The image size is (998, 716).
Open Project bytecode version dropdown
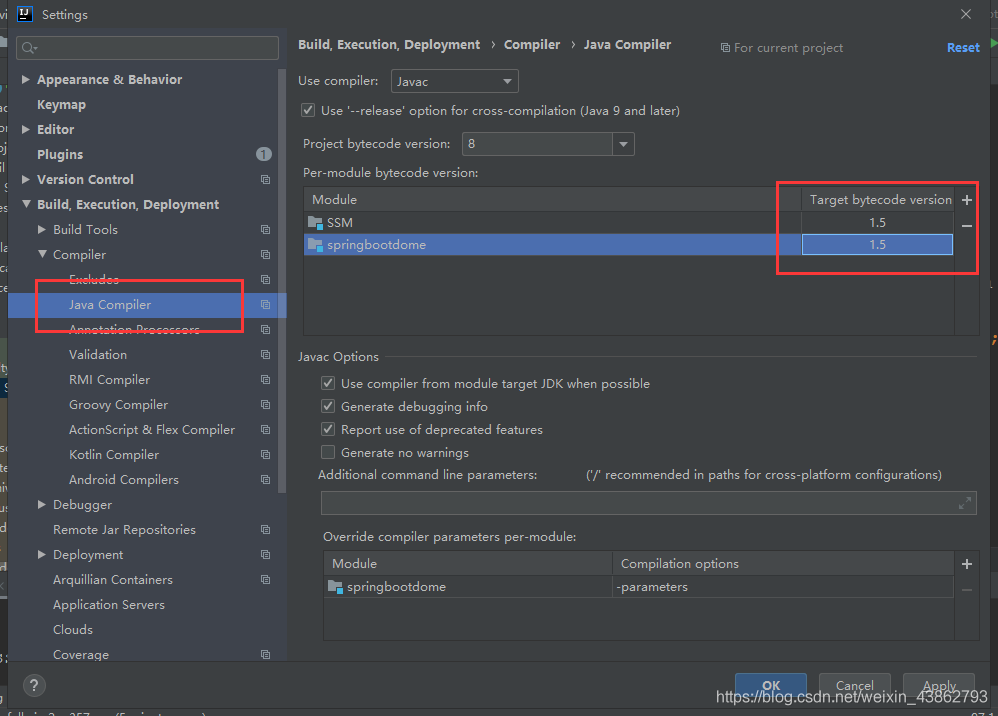pyautogui.click(x=624, y=144)
